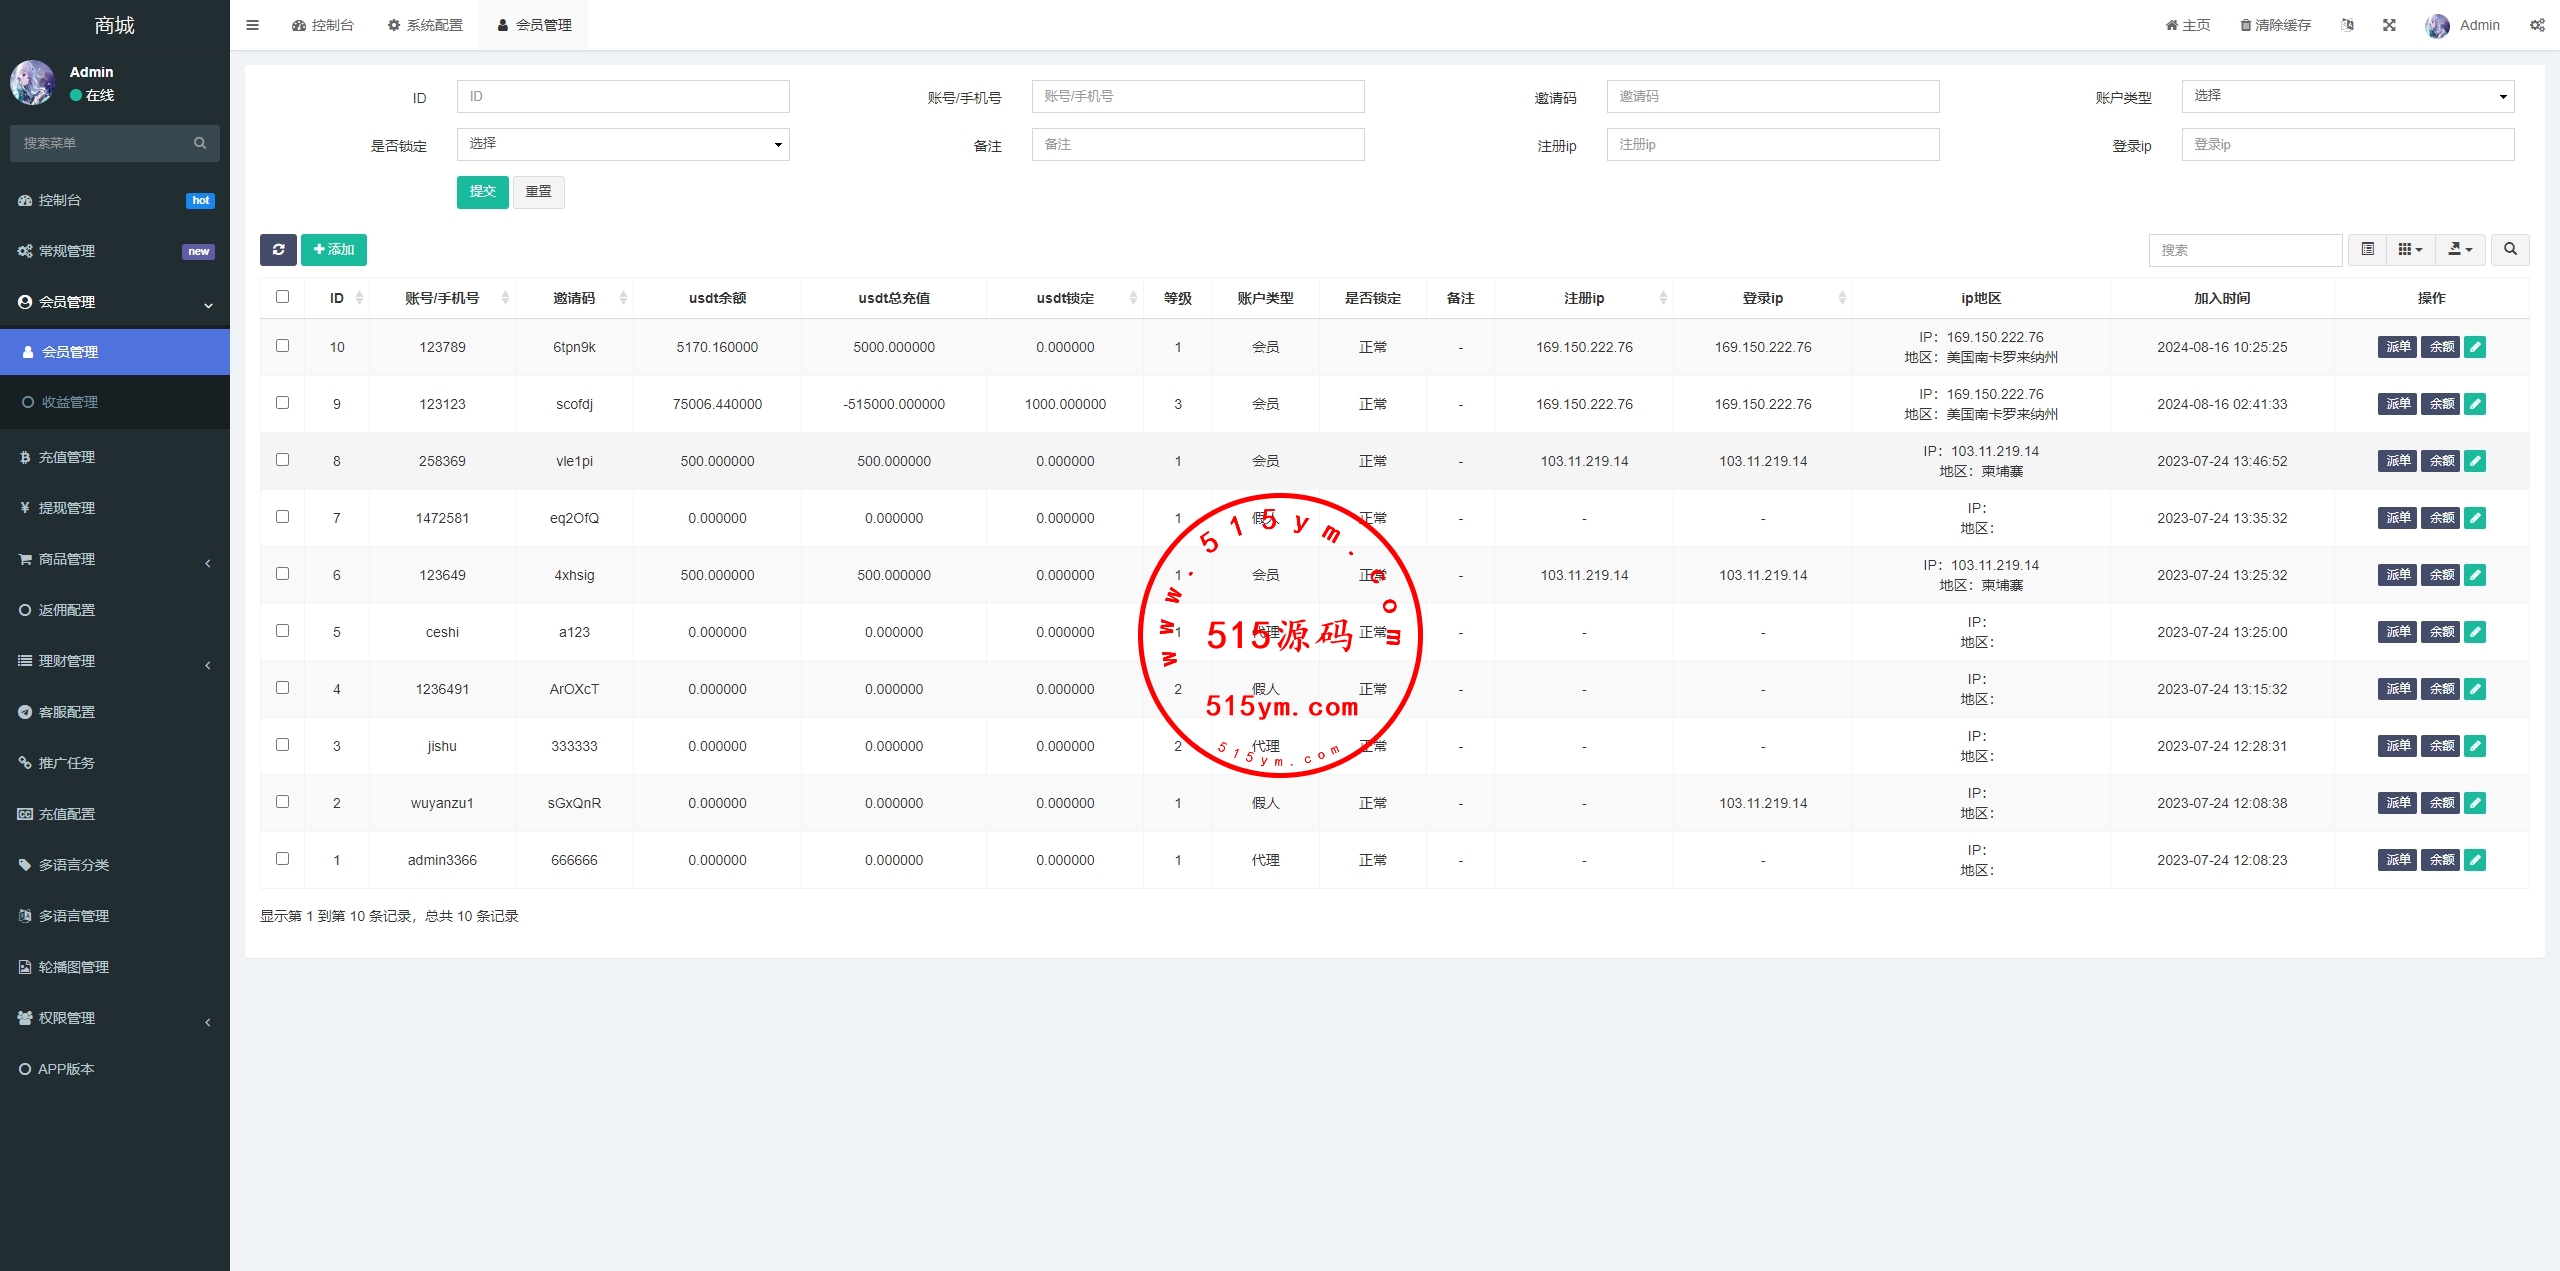Click the 添加 add member button
The height and width of the screenshot is (1271, 2560).
click(x=334, y=250)
